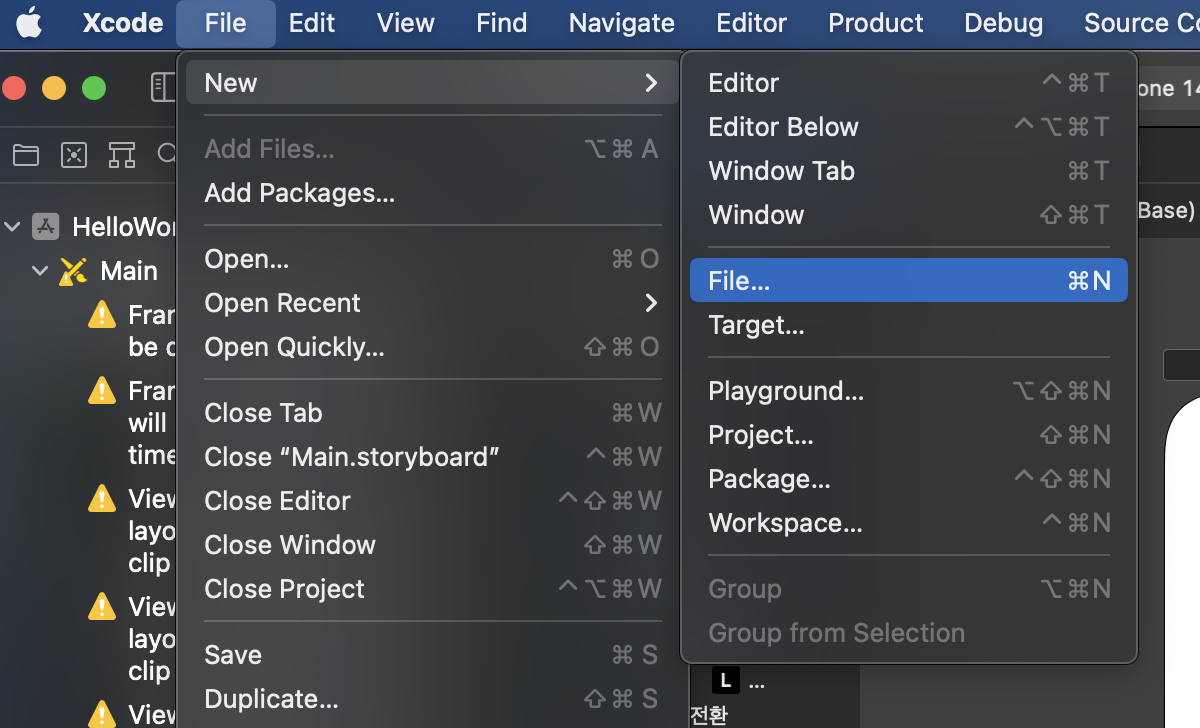The height and width of the screenshot is (728, 1200).
Task: Select Package... in New submenu
Action: click(909, 479)
